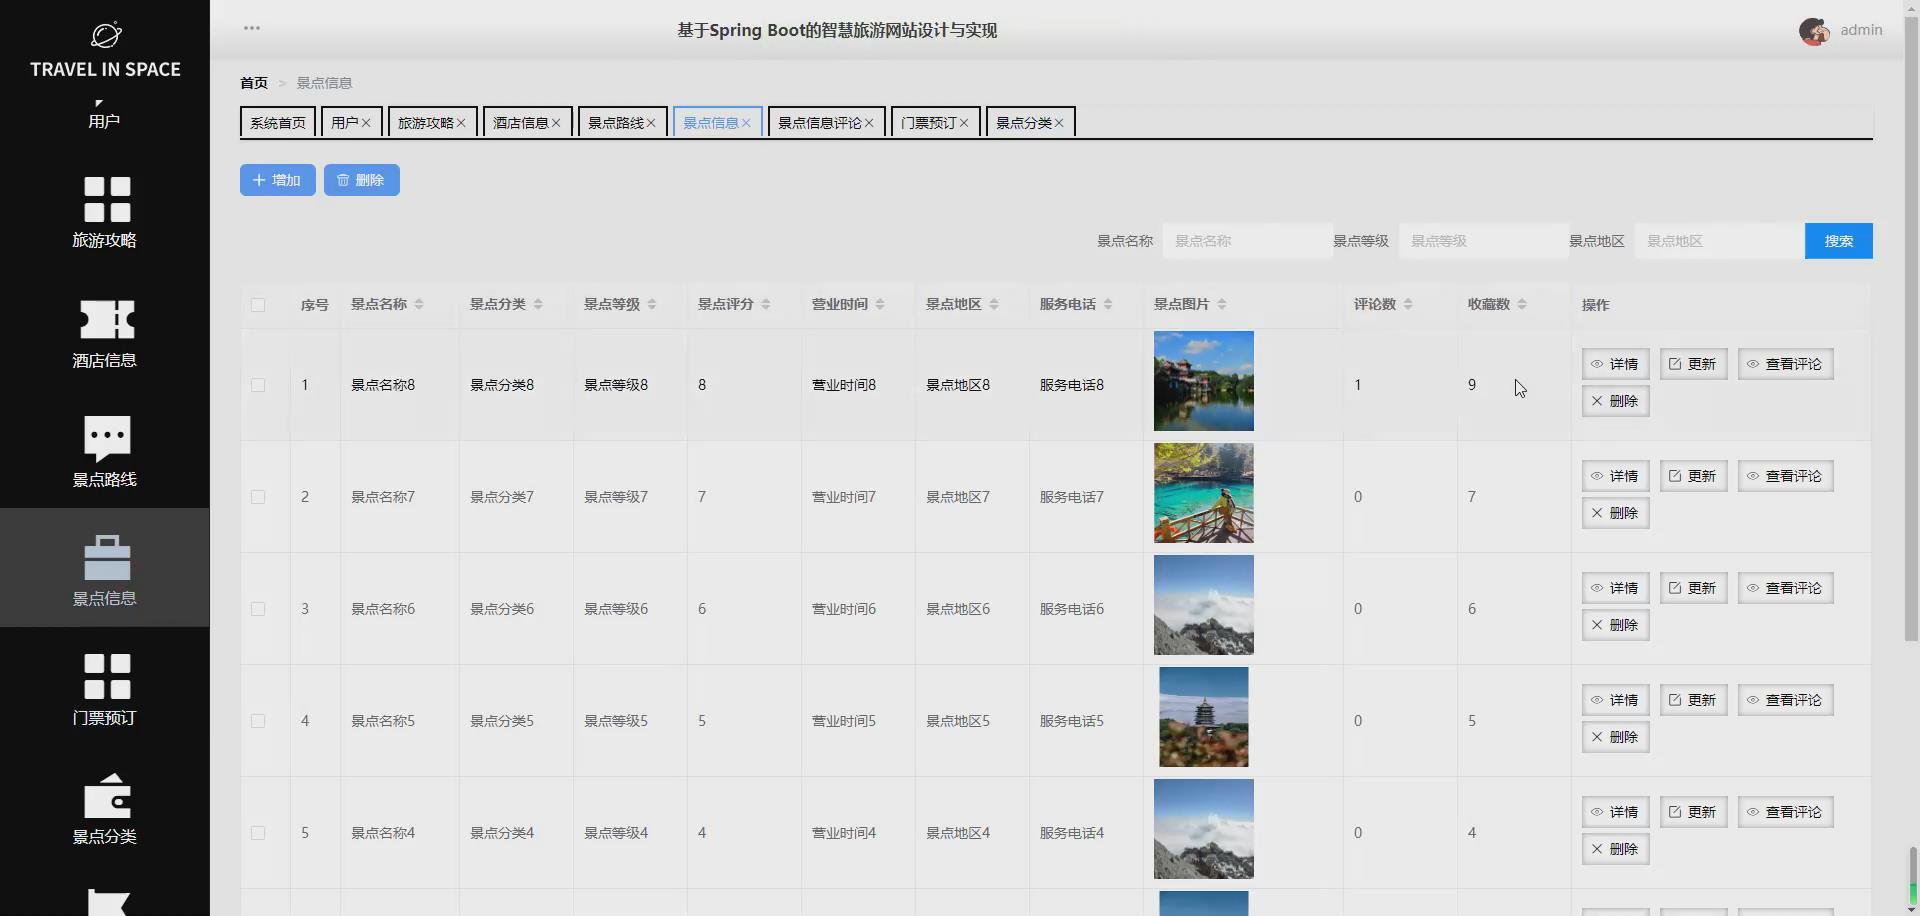This screenshot has height=916, width=1920.
Task: Focus the 景点地区 search input field
Action: 1720,241
